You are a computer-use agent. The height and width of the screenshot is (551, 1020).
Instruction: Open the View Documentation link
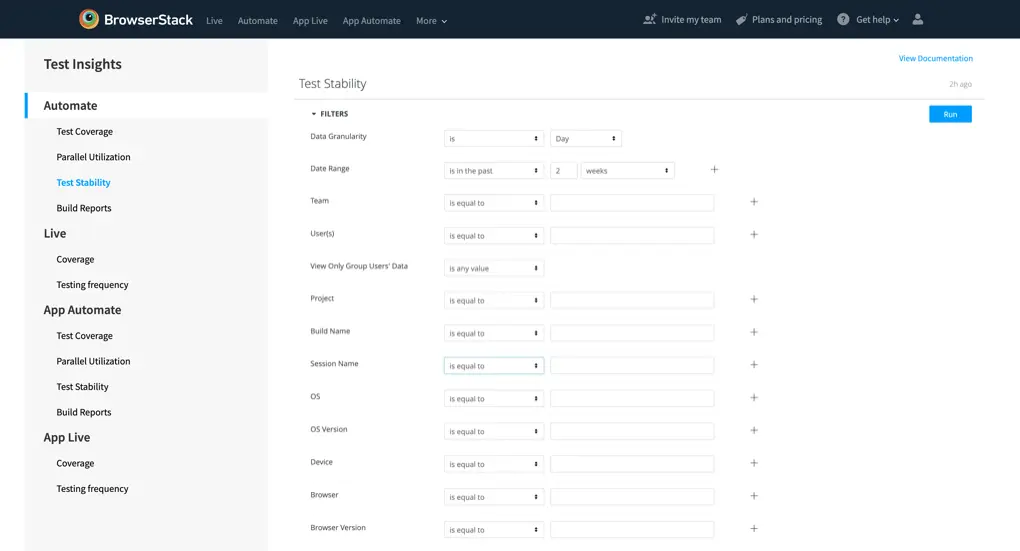pyautogui.click(x=935, y=58)
